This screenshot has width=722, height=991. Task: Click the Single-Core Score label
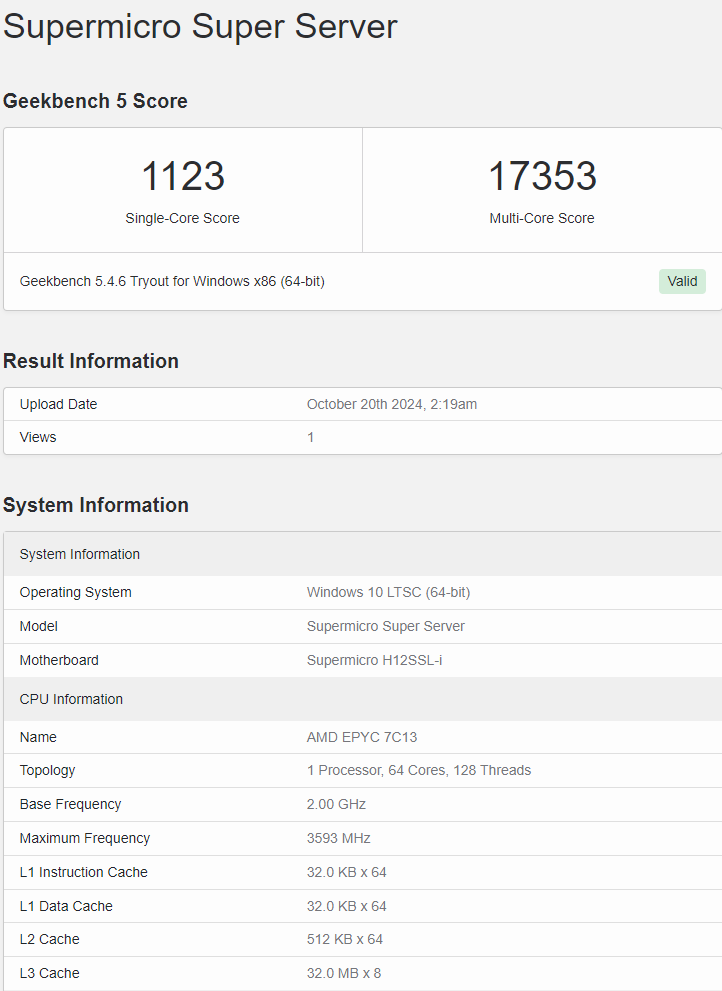click(x=182, y=218)
